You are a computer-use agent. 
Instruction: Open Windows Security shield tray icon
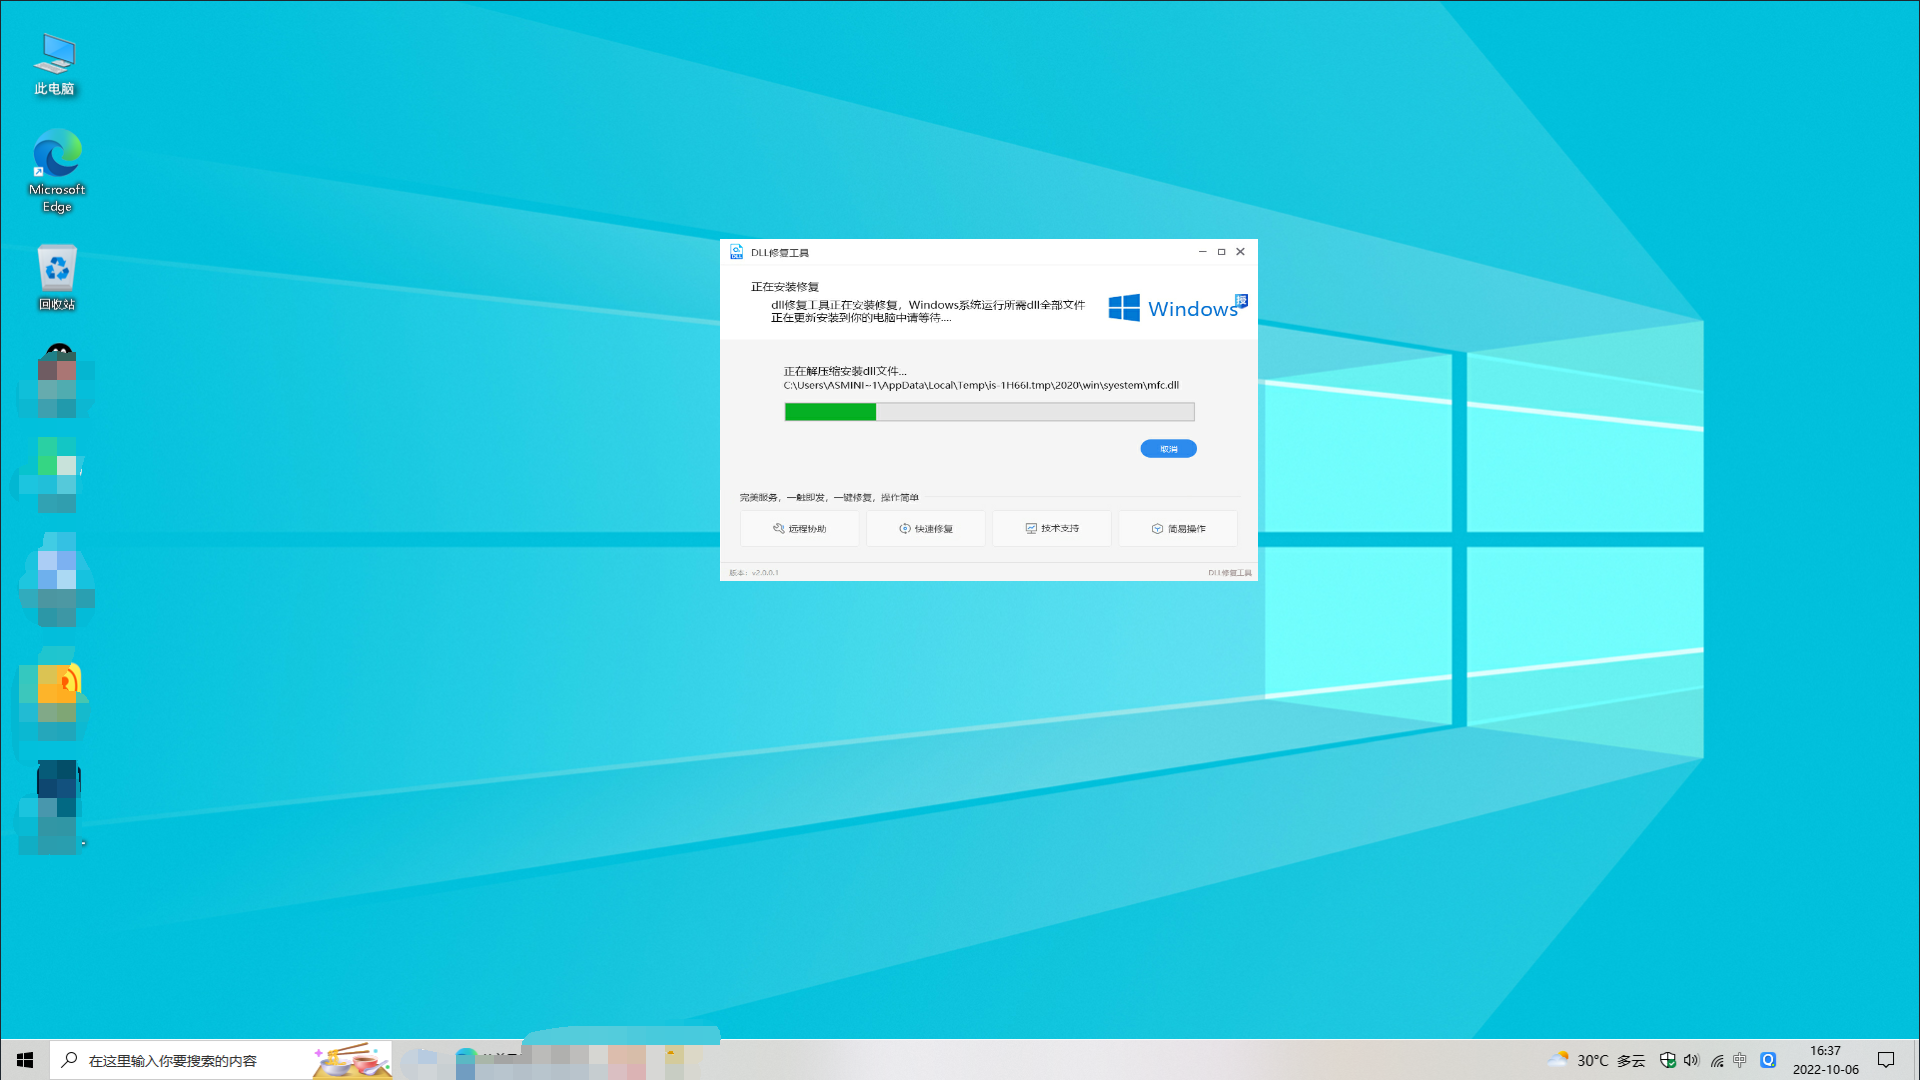point(1667,1060)
